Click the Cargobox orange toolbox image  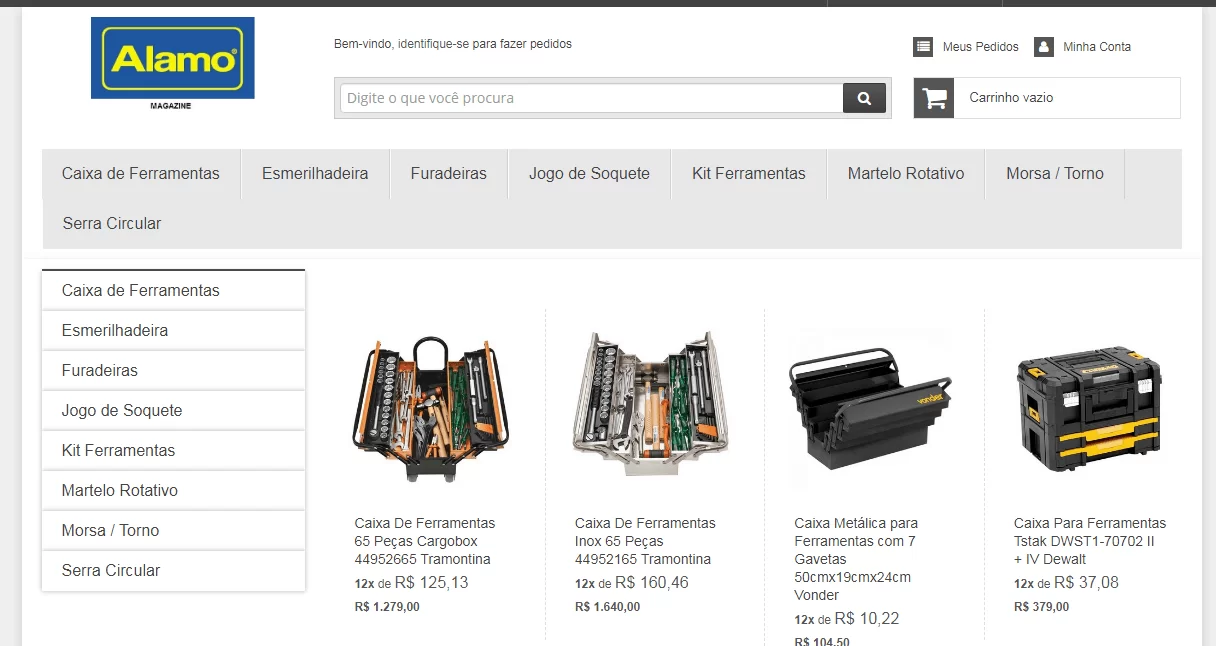(x=431, y=408)
